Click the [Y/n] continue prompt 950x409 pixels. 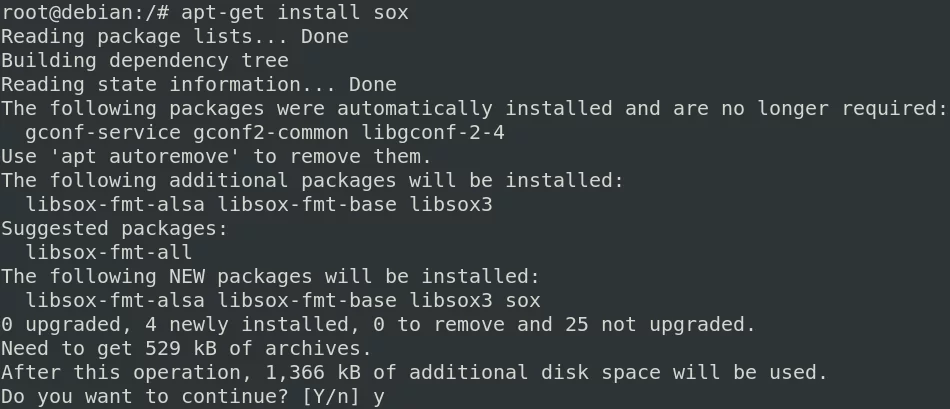click(x=331, y=397)
